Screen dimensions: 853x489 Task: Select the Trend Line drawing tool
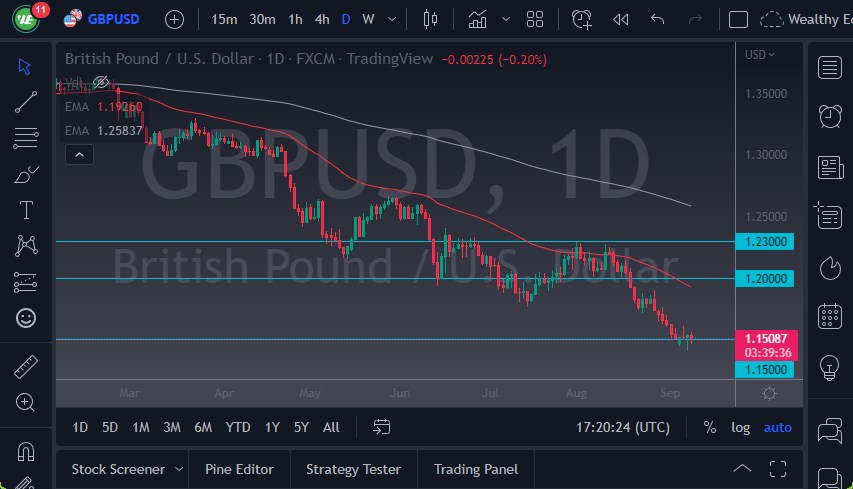point(26,100)
